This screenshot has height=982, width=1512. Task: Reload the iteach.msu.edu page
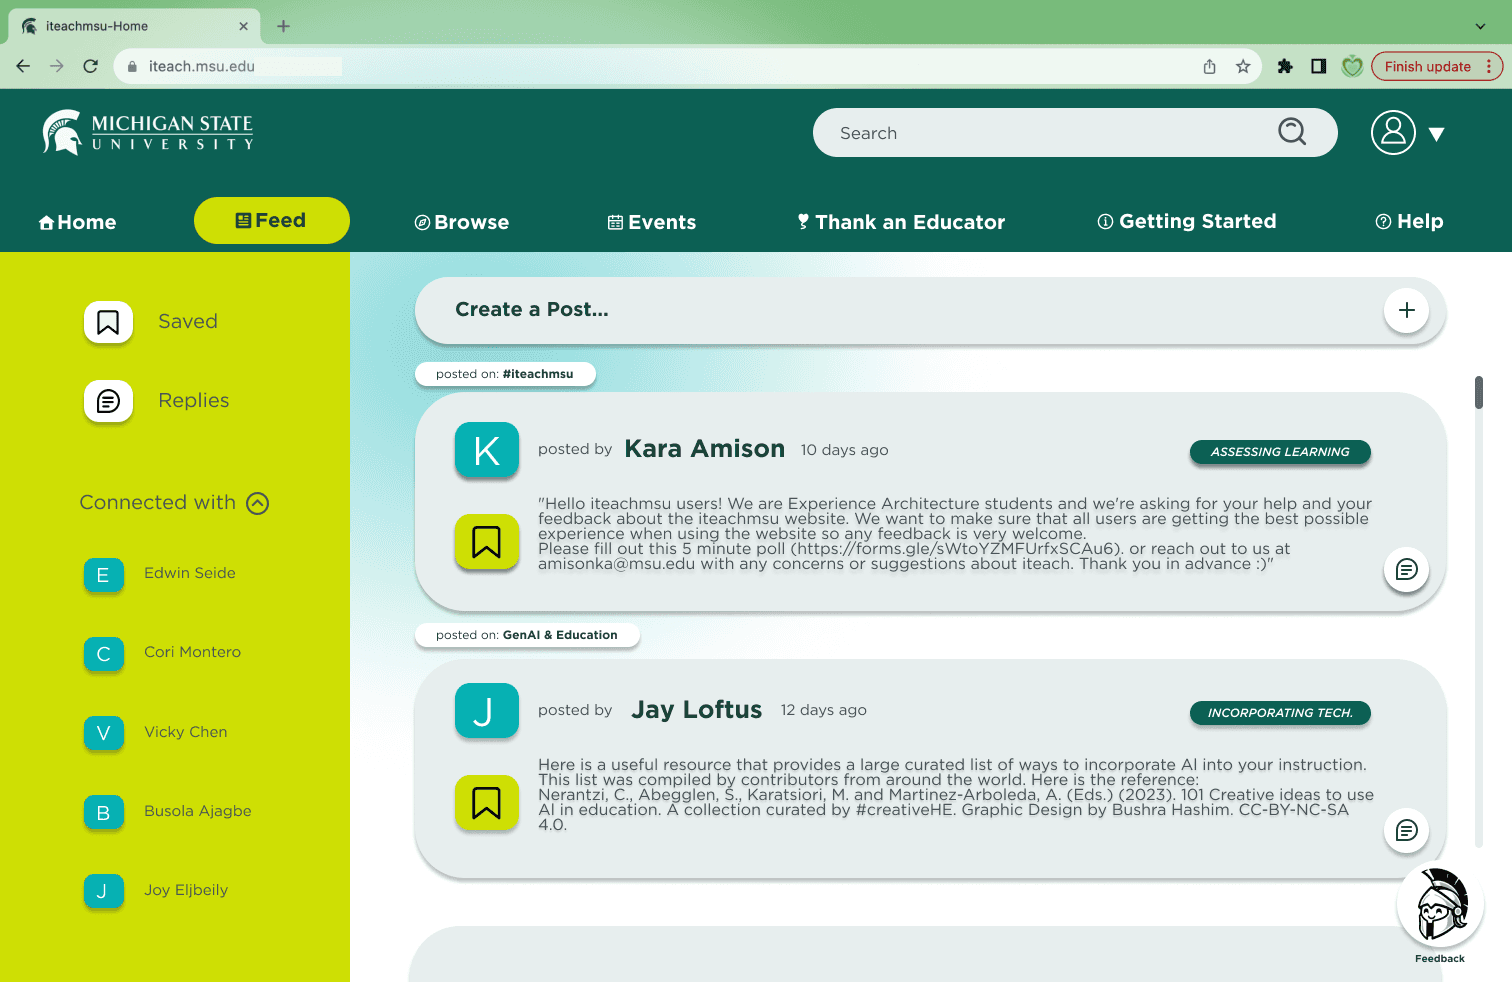pyautogui.click(x=91, y=66)
